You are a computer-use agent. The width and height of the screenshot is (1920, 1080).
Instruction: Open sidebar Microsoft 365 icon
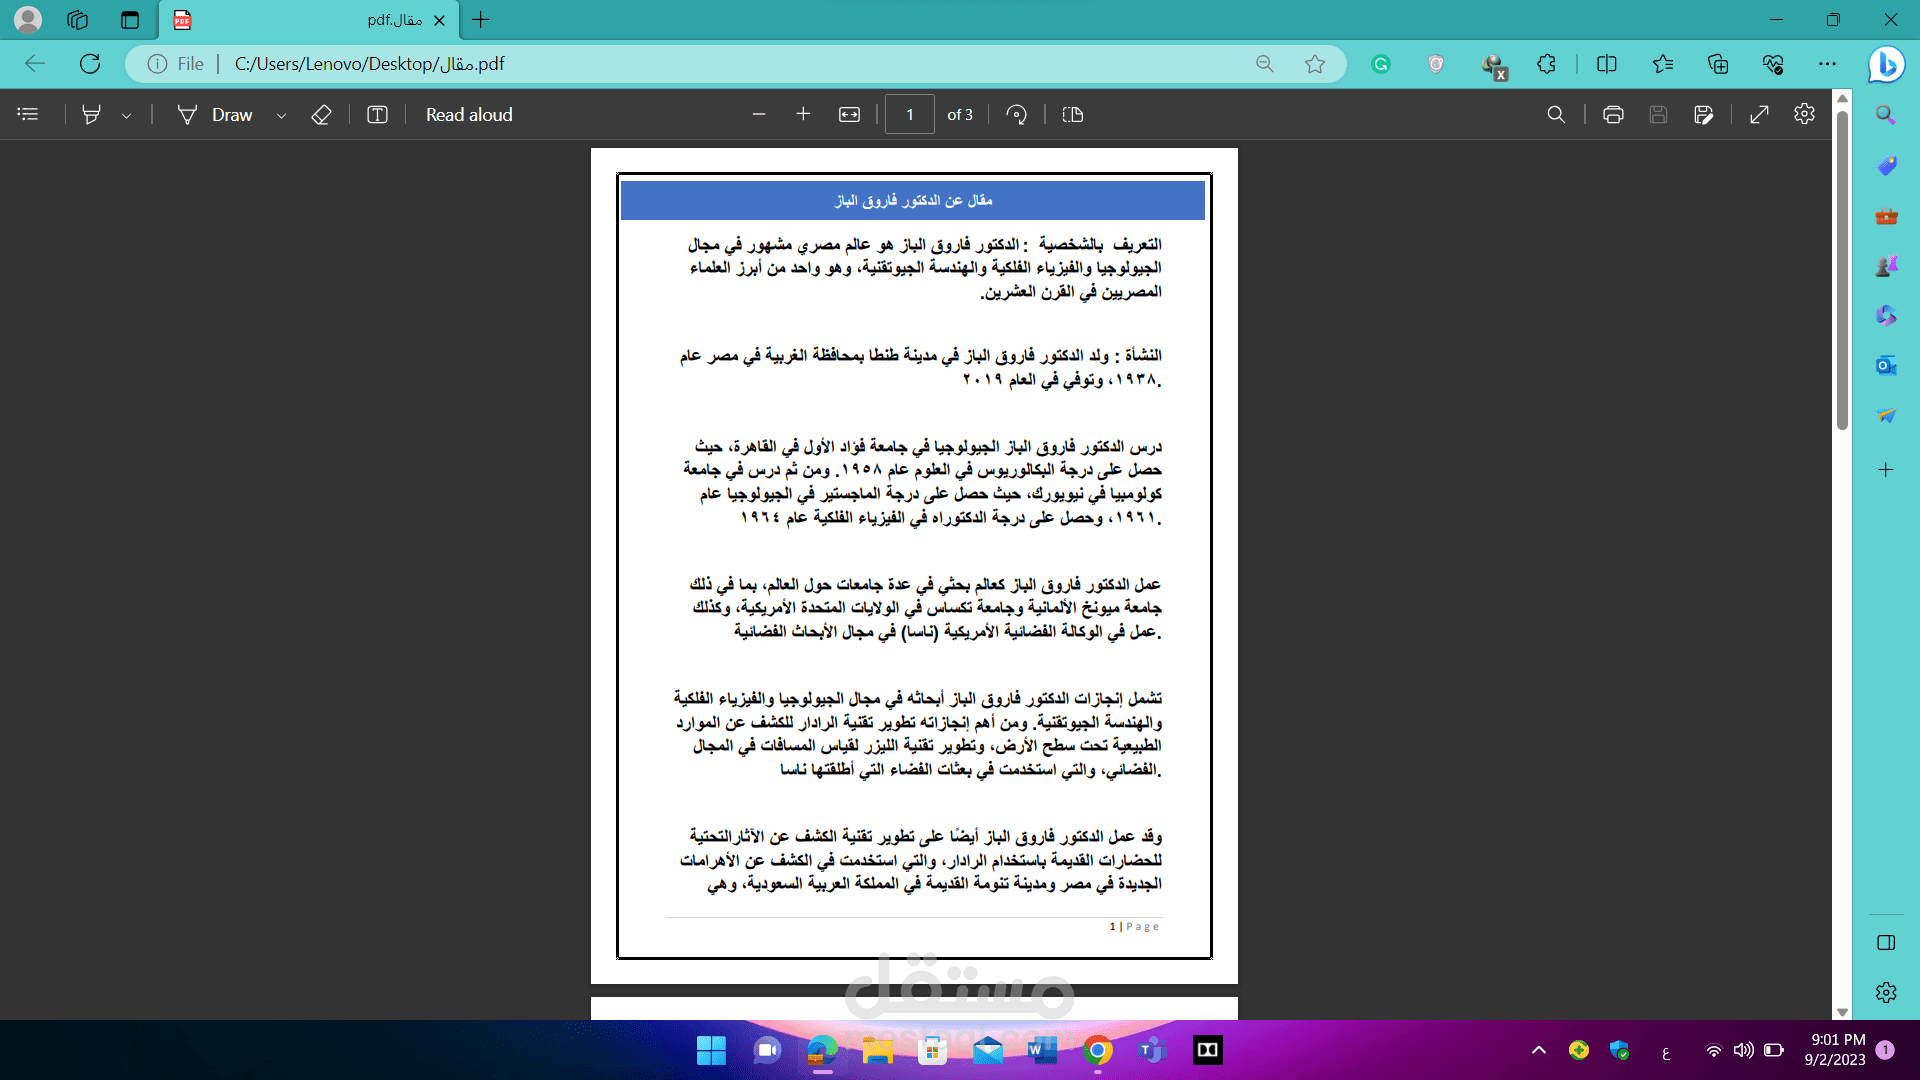click(x=1886, y=316)
